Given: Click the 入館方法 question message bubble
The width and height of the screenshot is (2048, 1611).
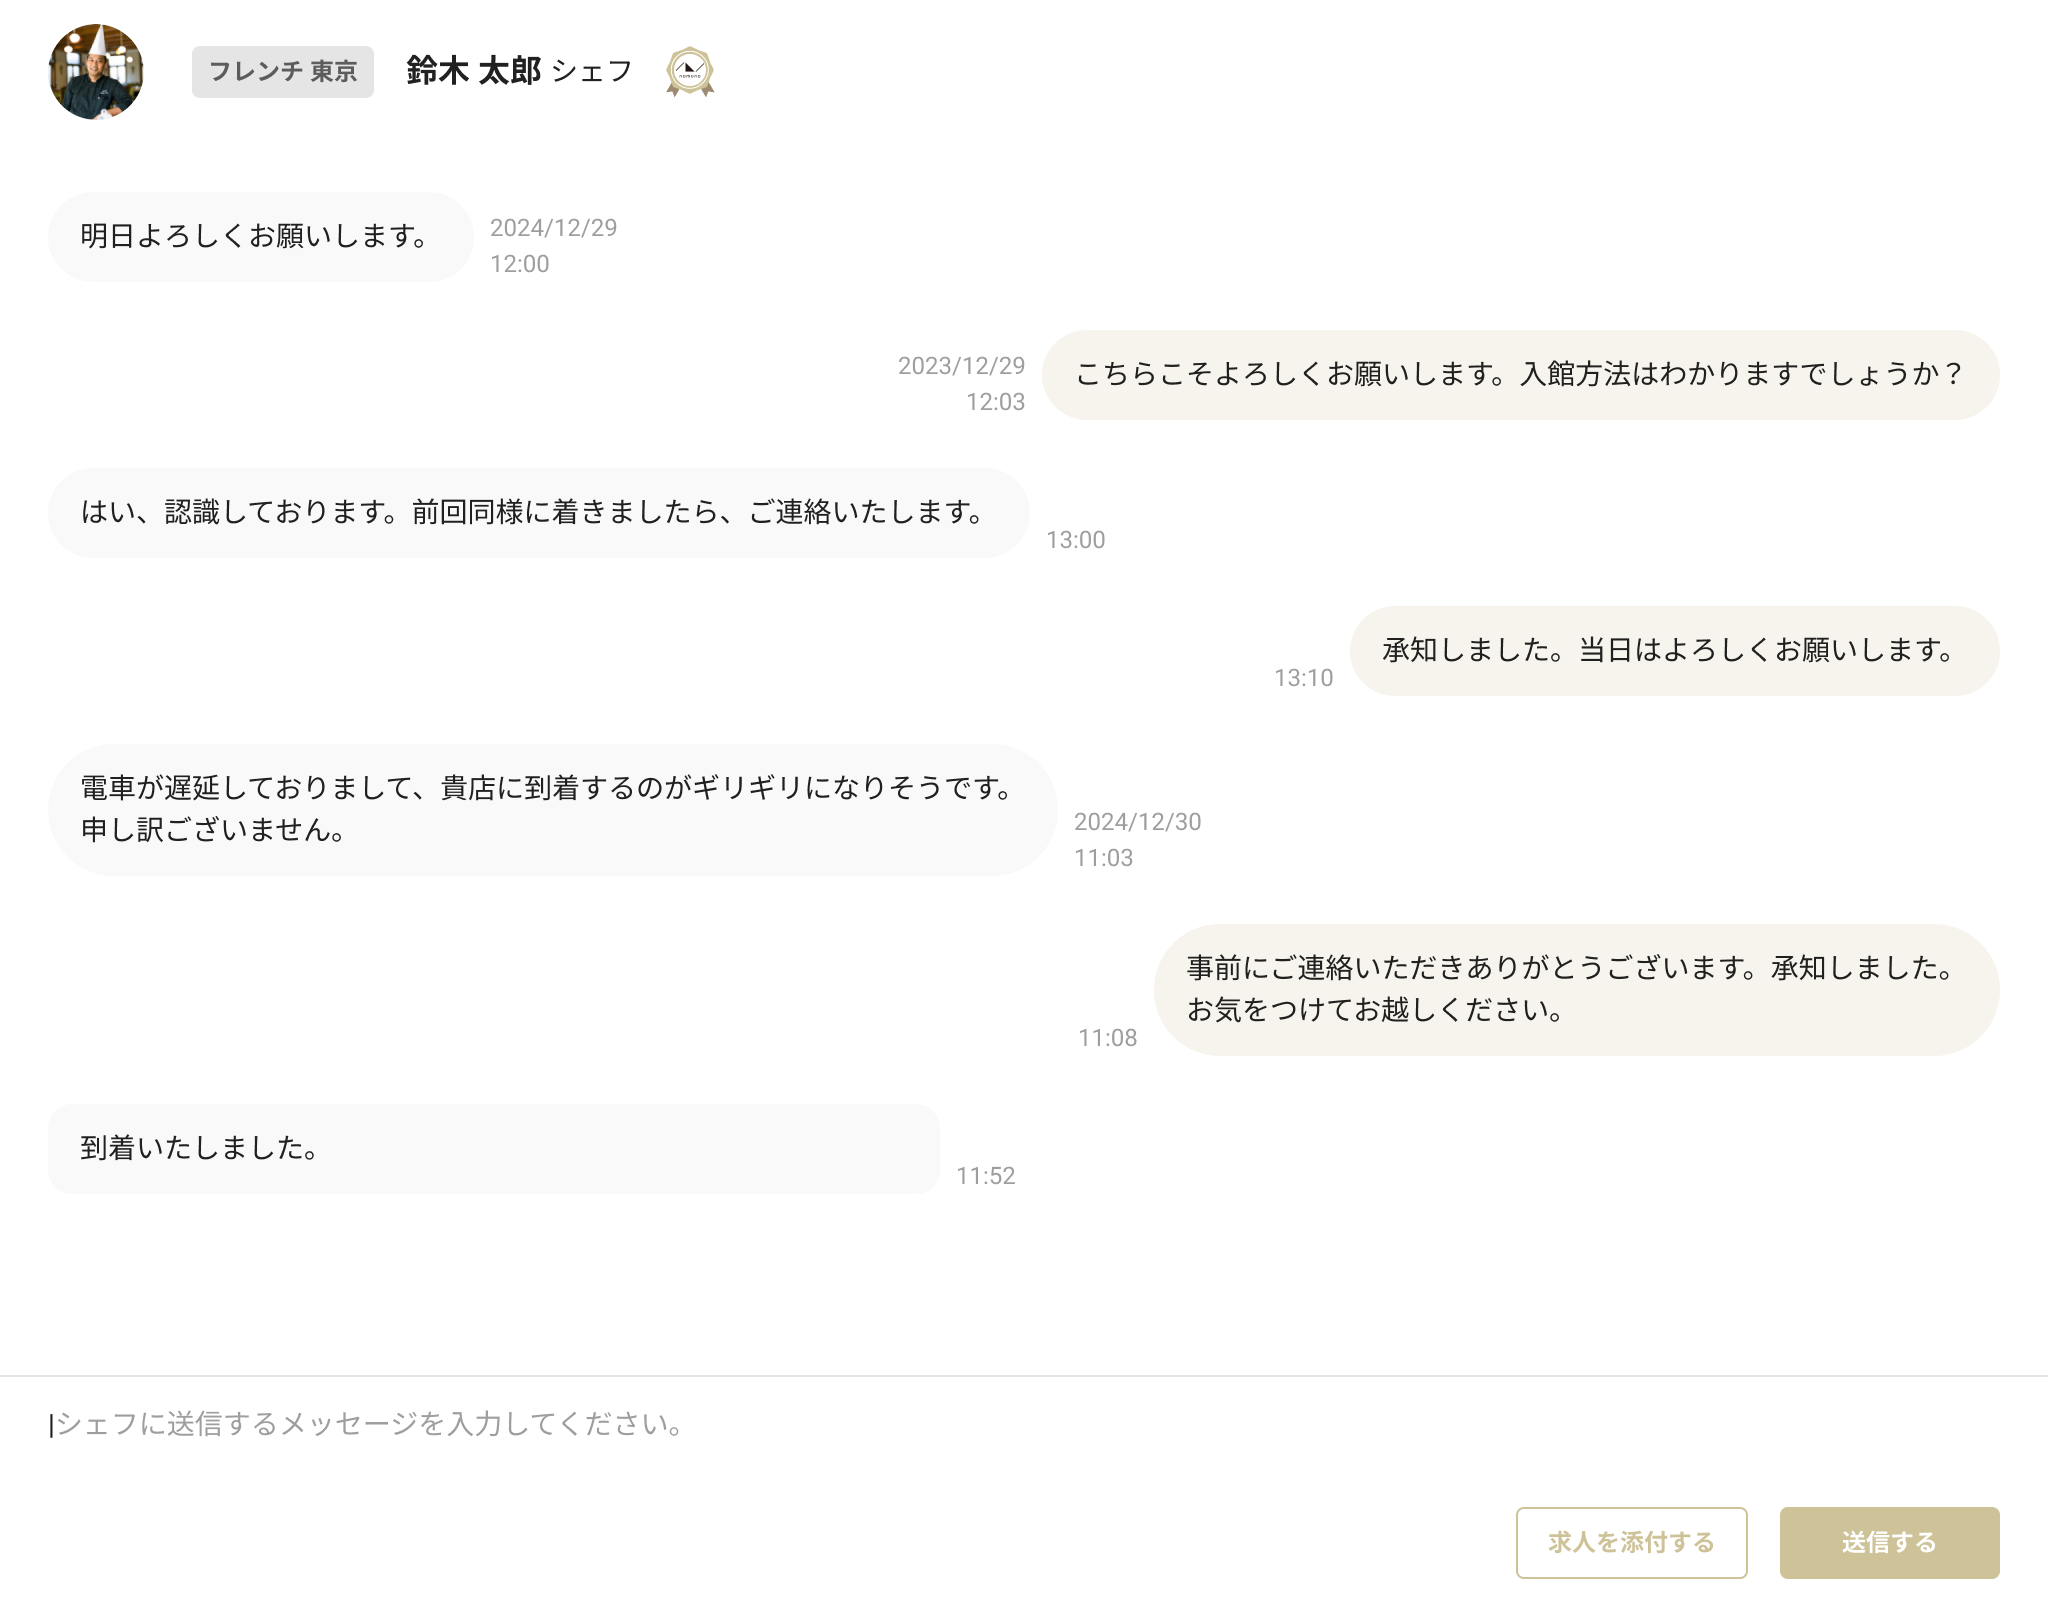Looking at the screenshot, I should click(x=1521, y=375).
